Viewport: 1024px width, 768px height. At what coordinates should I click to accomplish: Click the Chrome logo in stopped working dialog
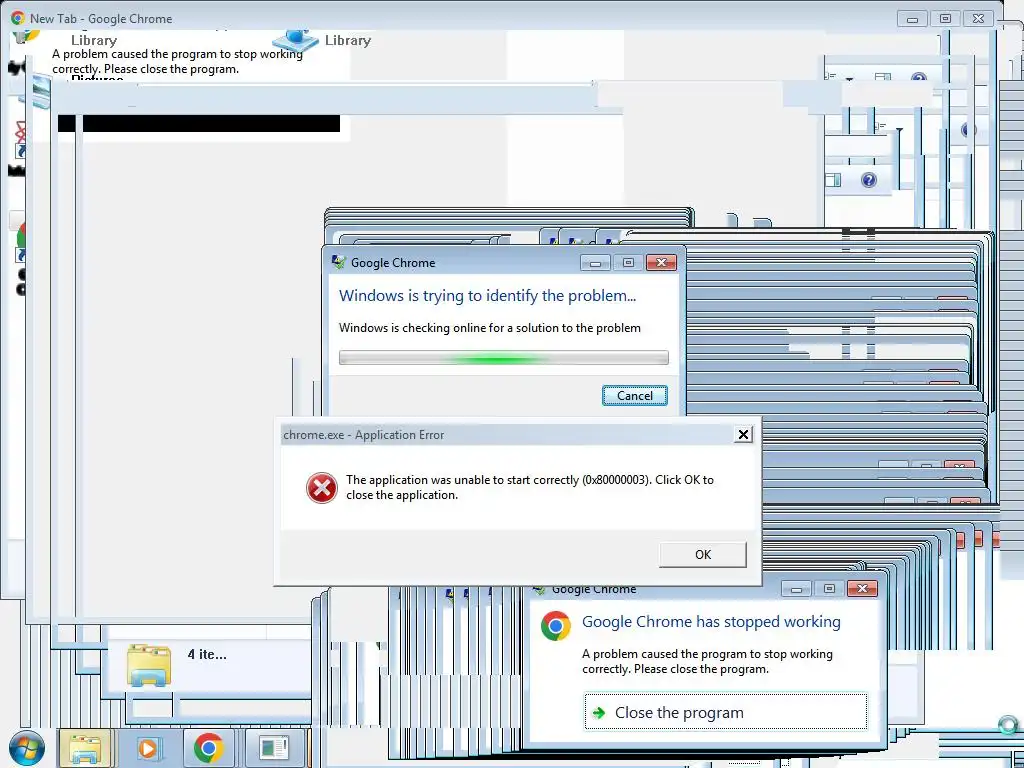pyautogui.click(x=556, y=626)
